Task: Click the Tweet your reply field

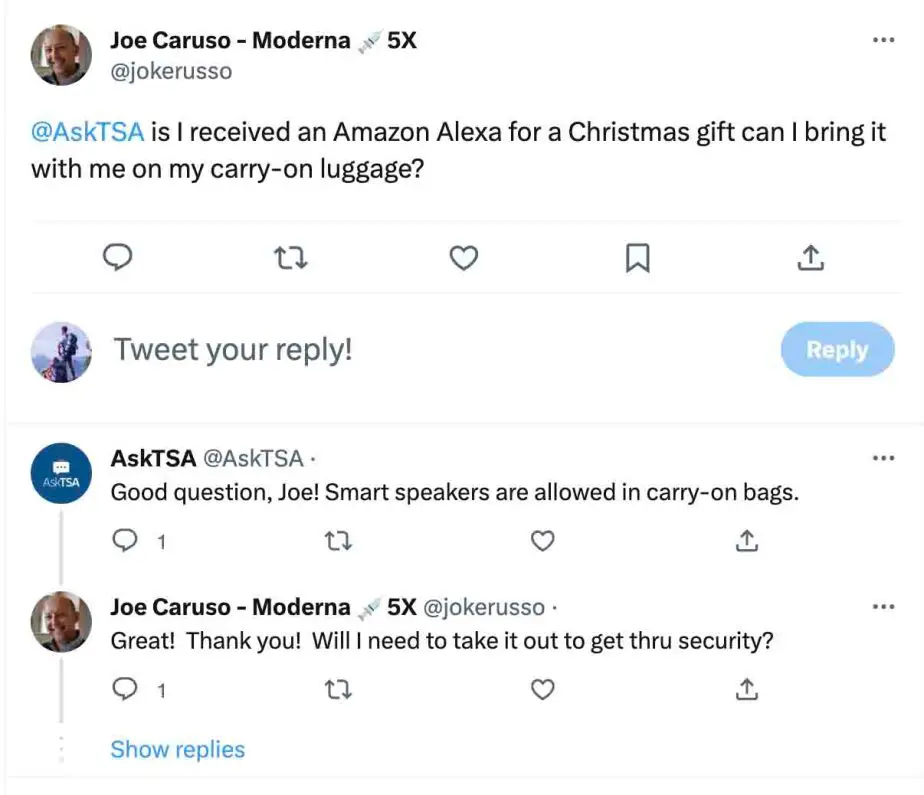Action: [x=232, y=350]
